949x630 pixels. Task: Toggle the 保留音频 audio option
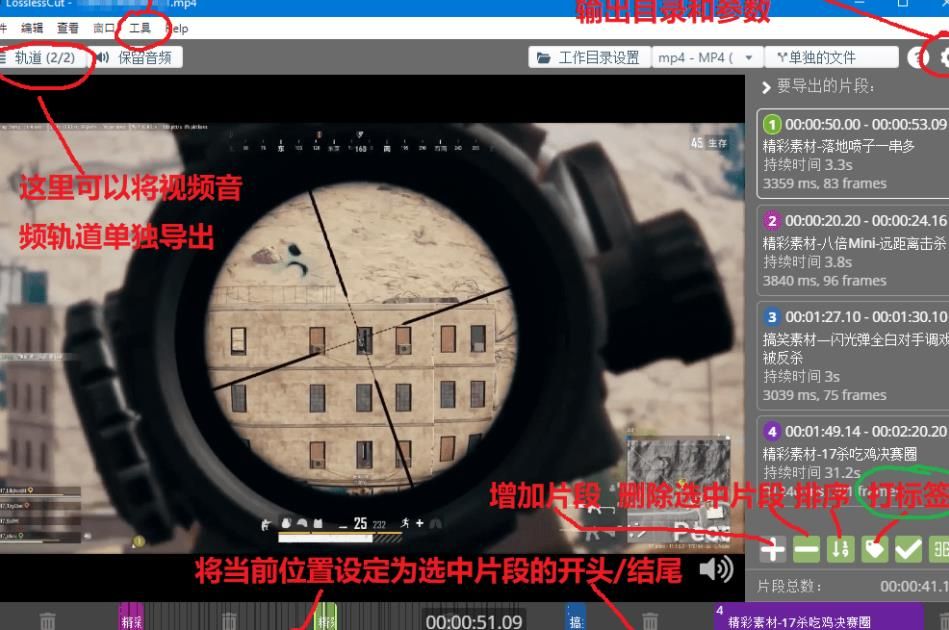tap(138, 57)
